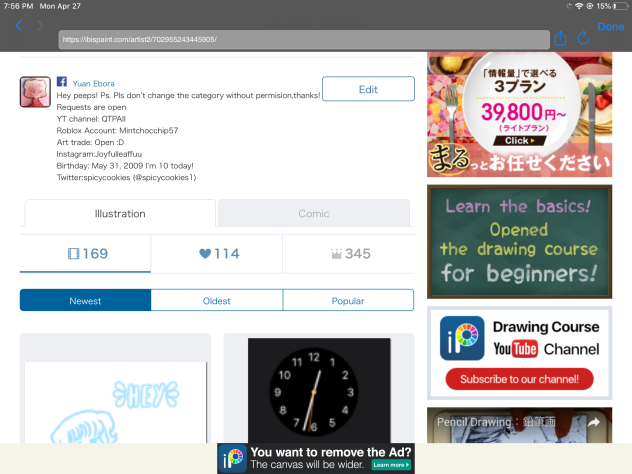
Task: Select the Oldest sort option
Action: [217, 300]
